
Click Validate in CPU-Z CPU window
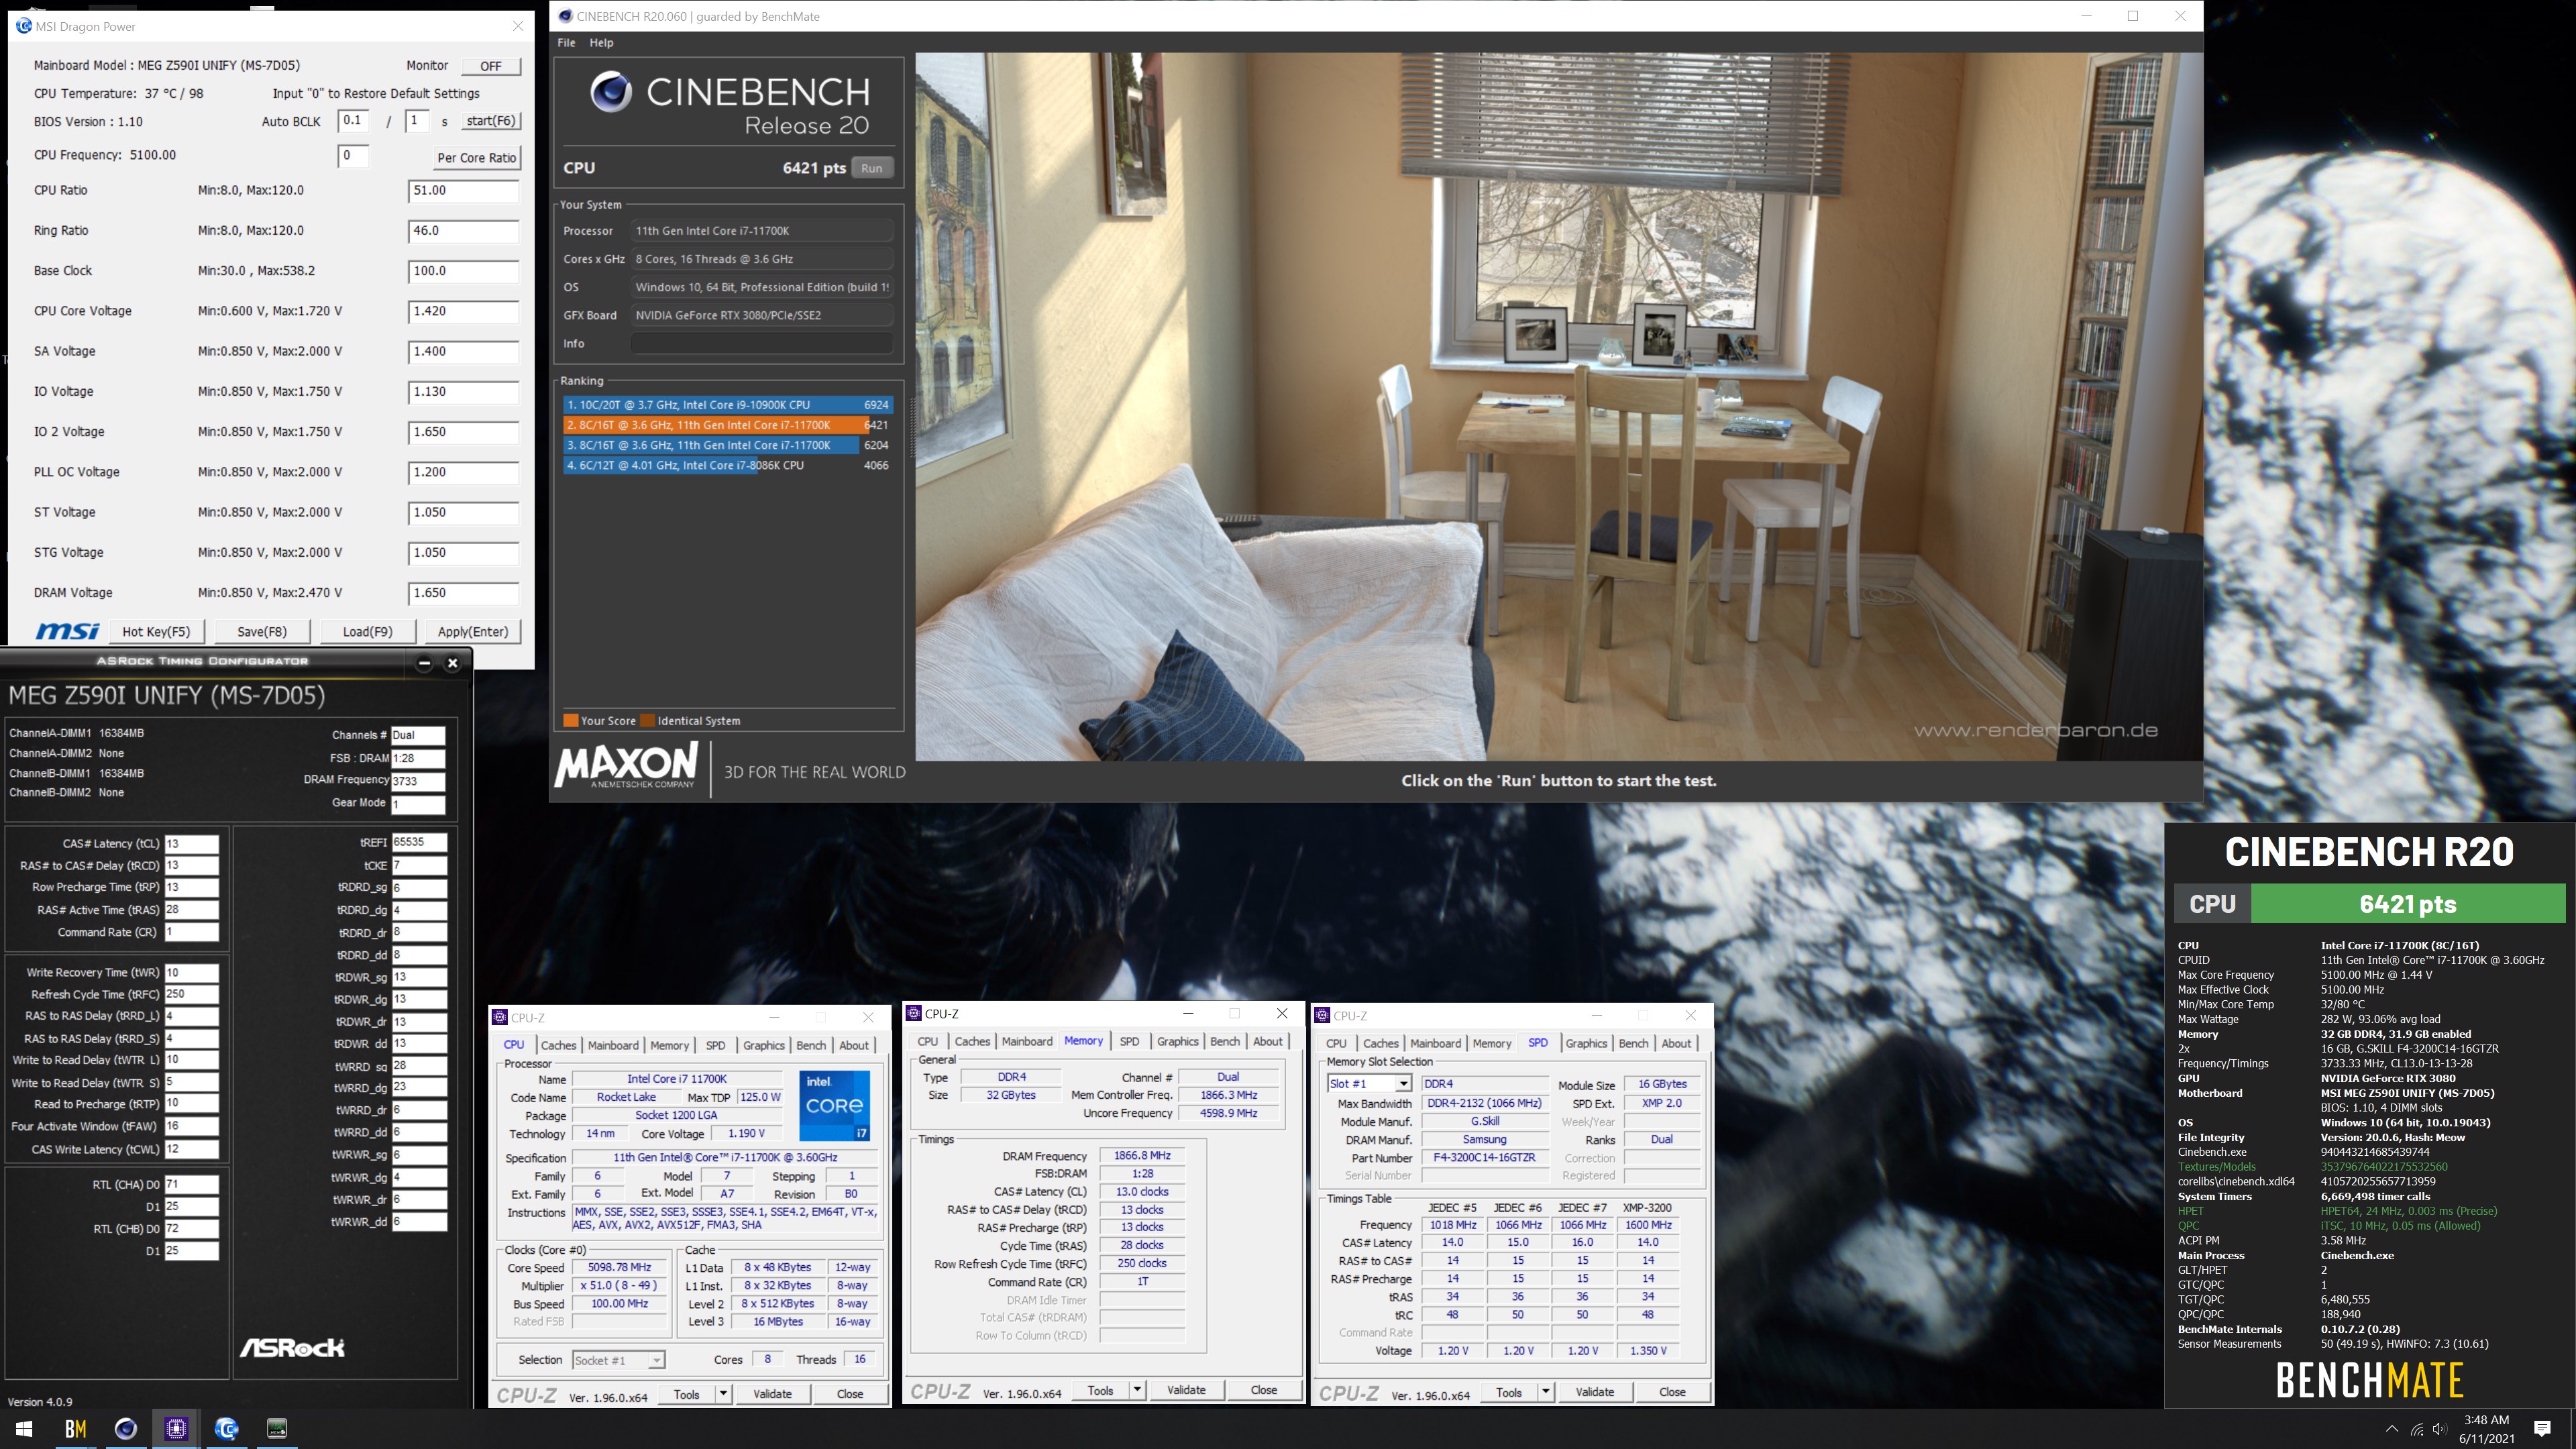[772, 1394]
